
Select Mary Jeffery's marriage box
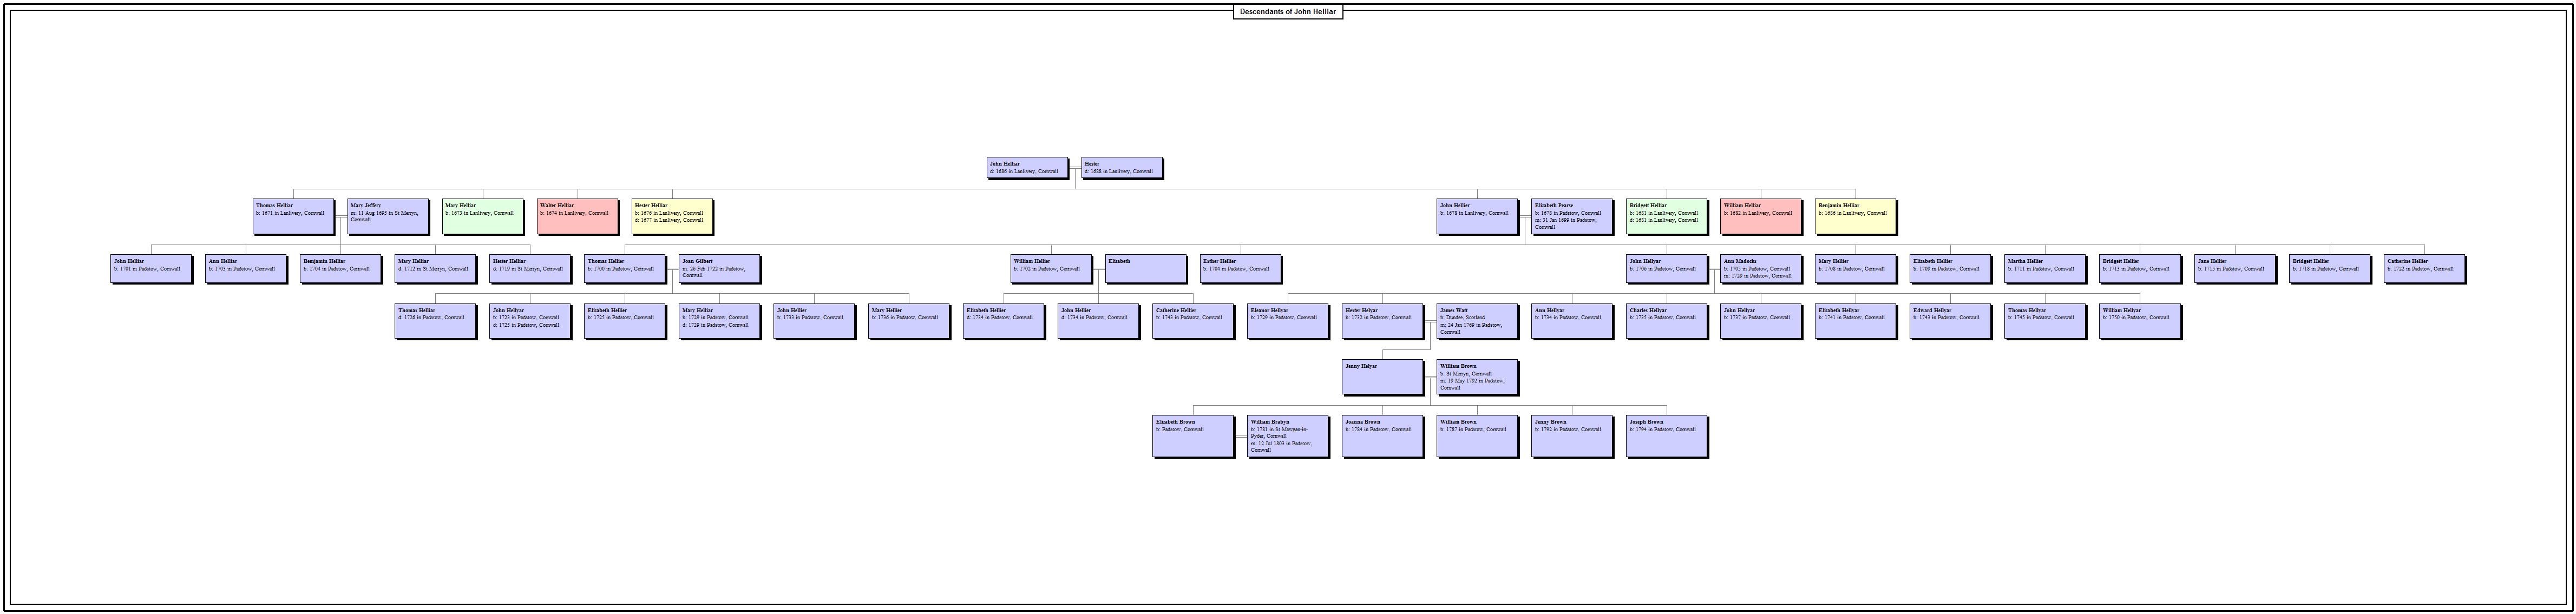coord(388,216)
